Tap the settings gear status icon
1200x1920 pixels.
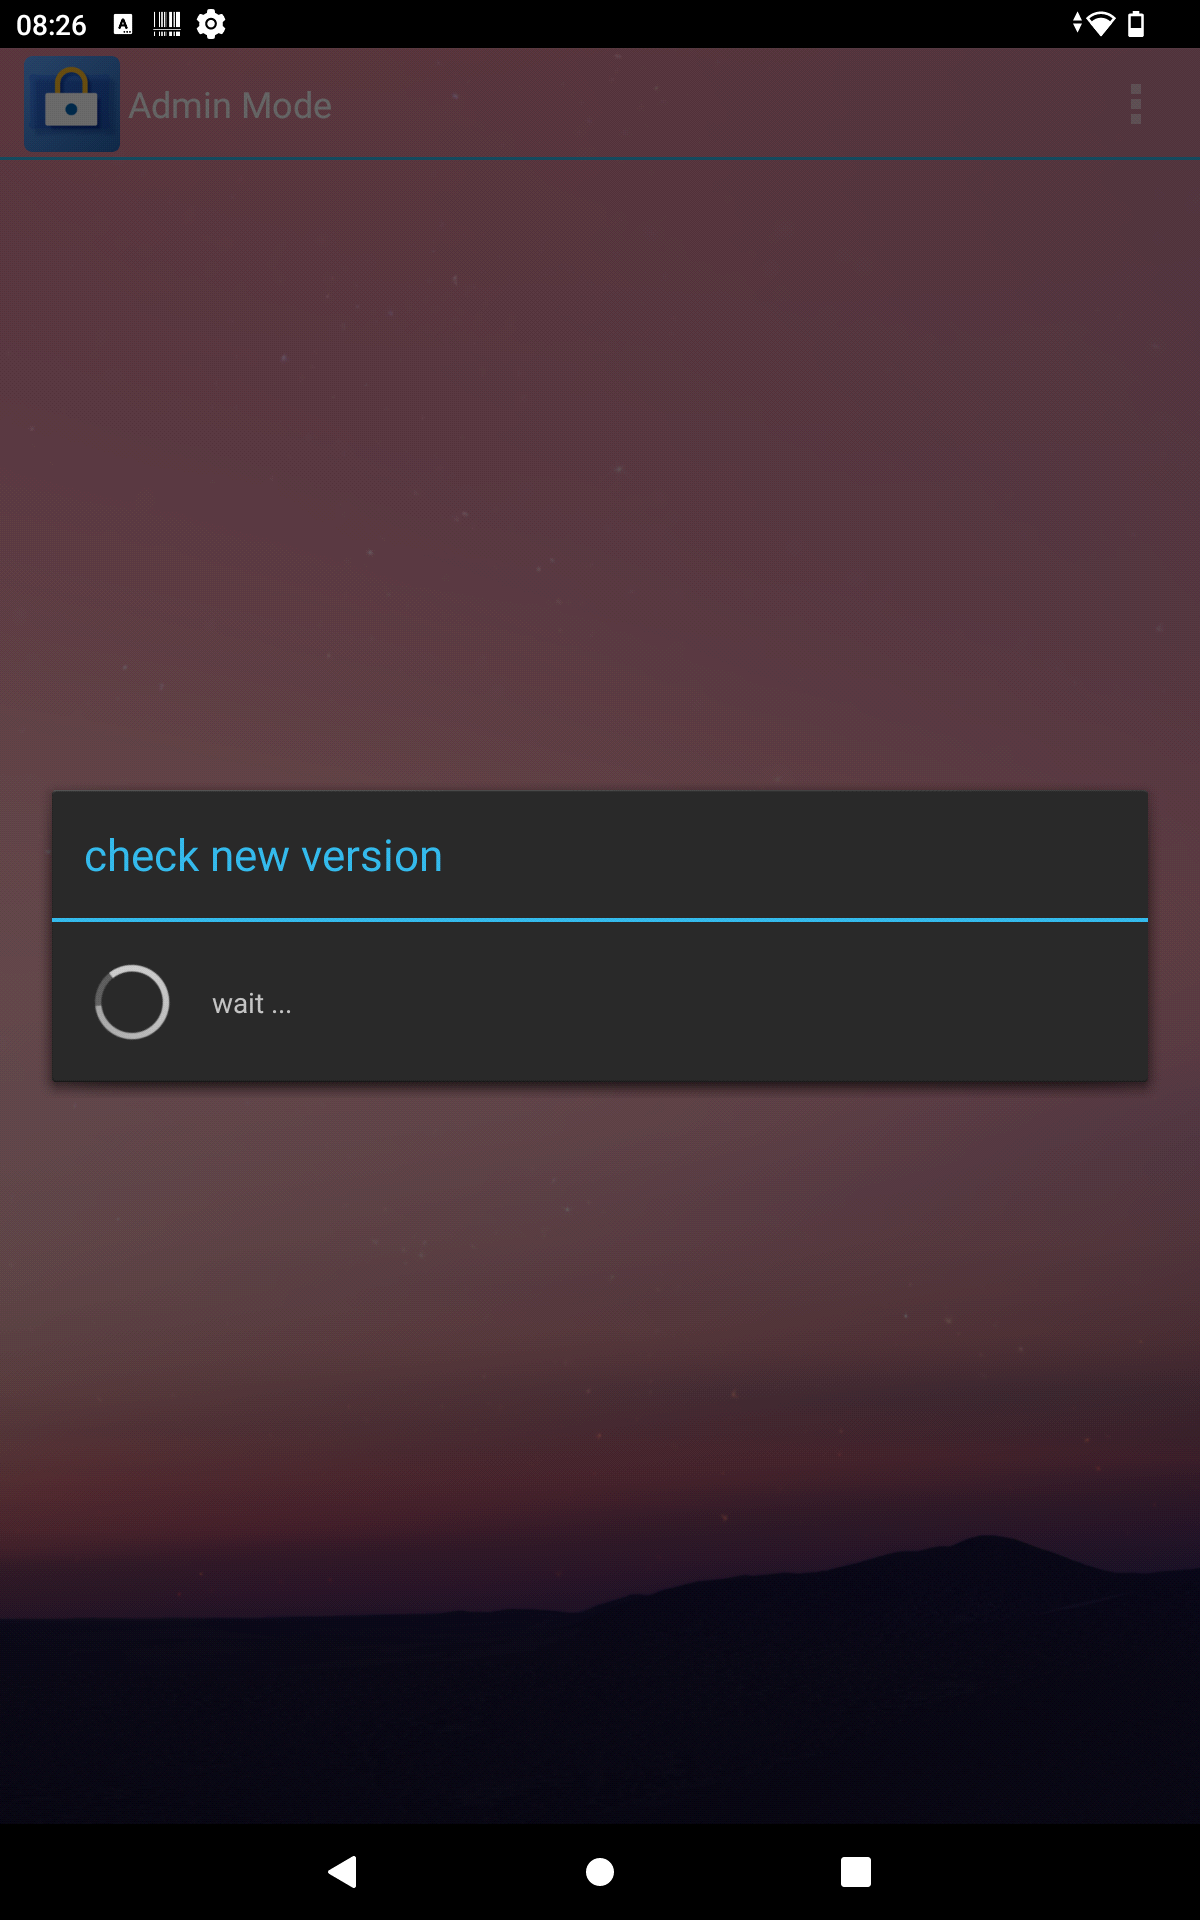(211, 24)
